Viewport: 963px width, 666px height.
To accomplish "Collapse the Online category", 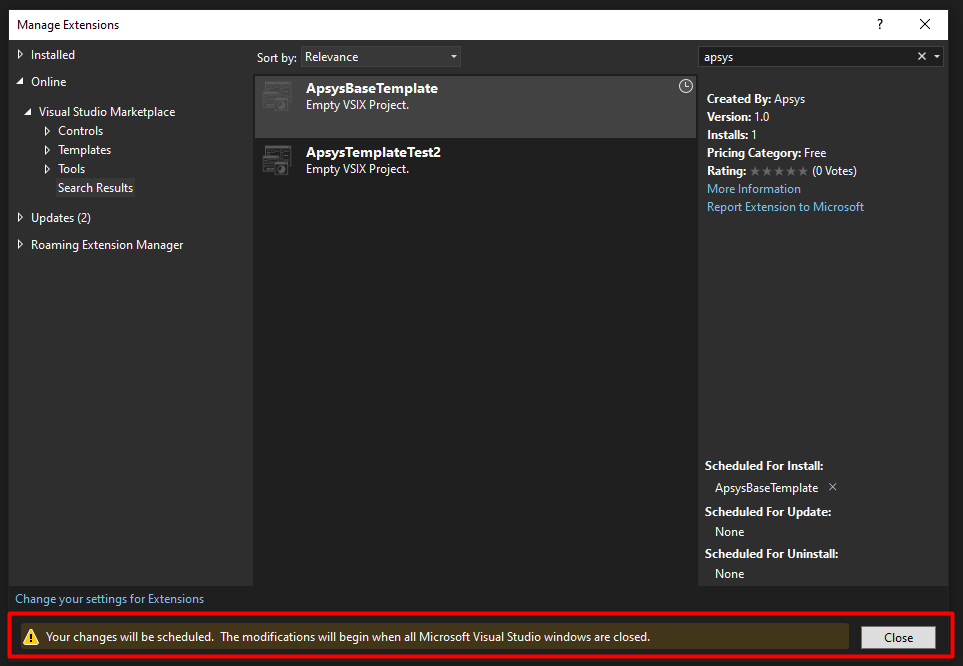I will pos(22,82).
